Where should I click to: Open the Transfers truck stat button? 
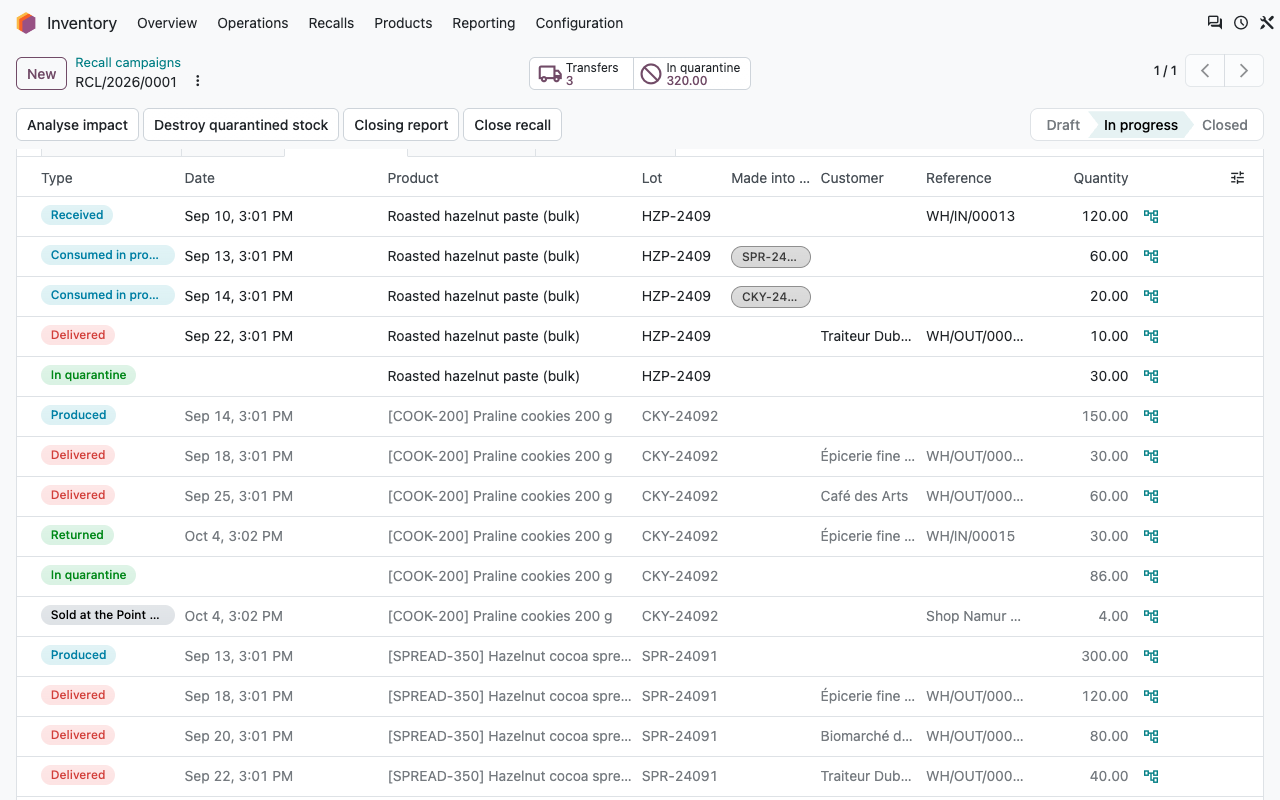click(x=581, y=74)
